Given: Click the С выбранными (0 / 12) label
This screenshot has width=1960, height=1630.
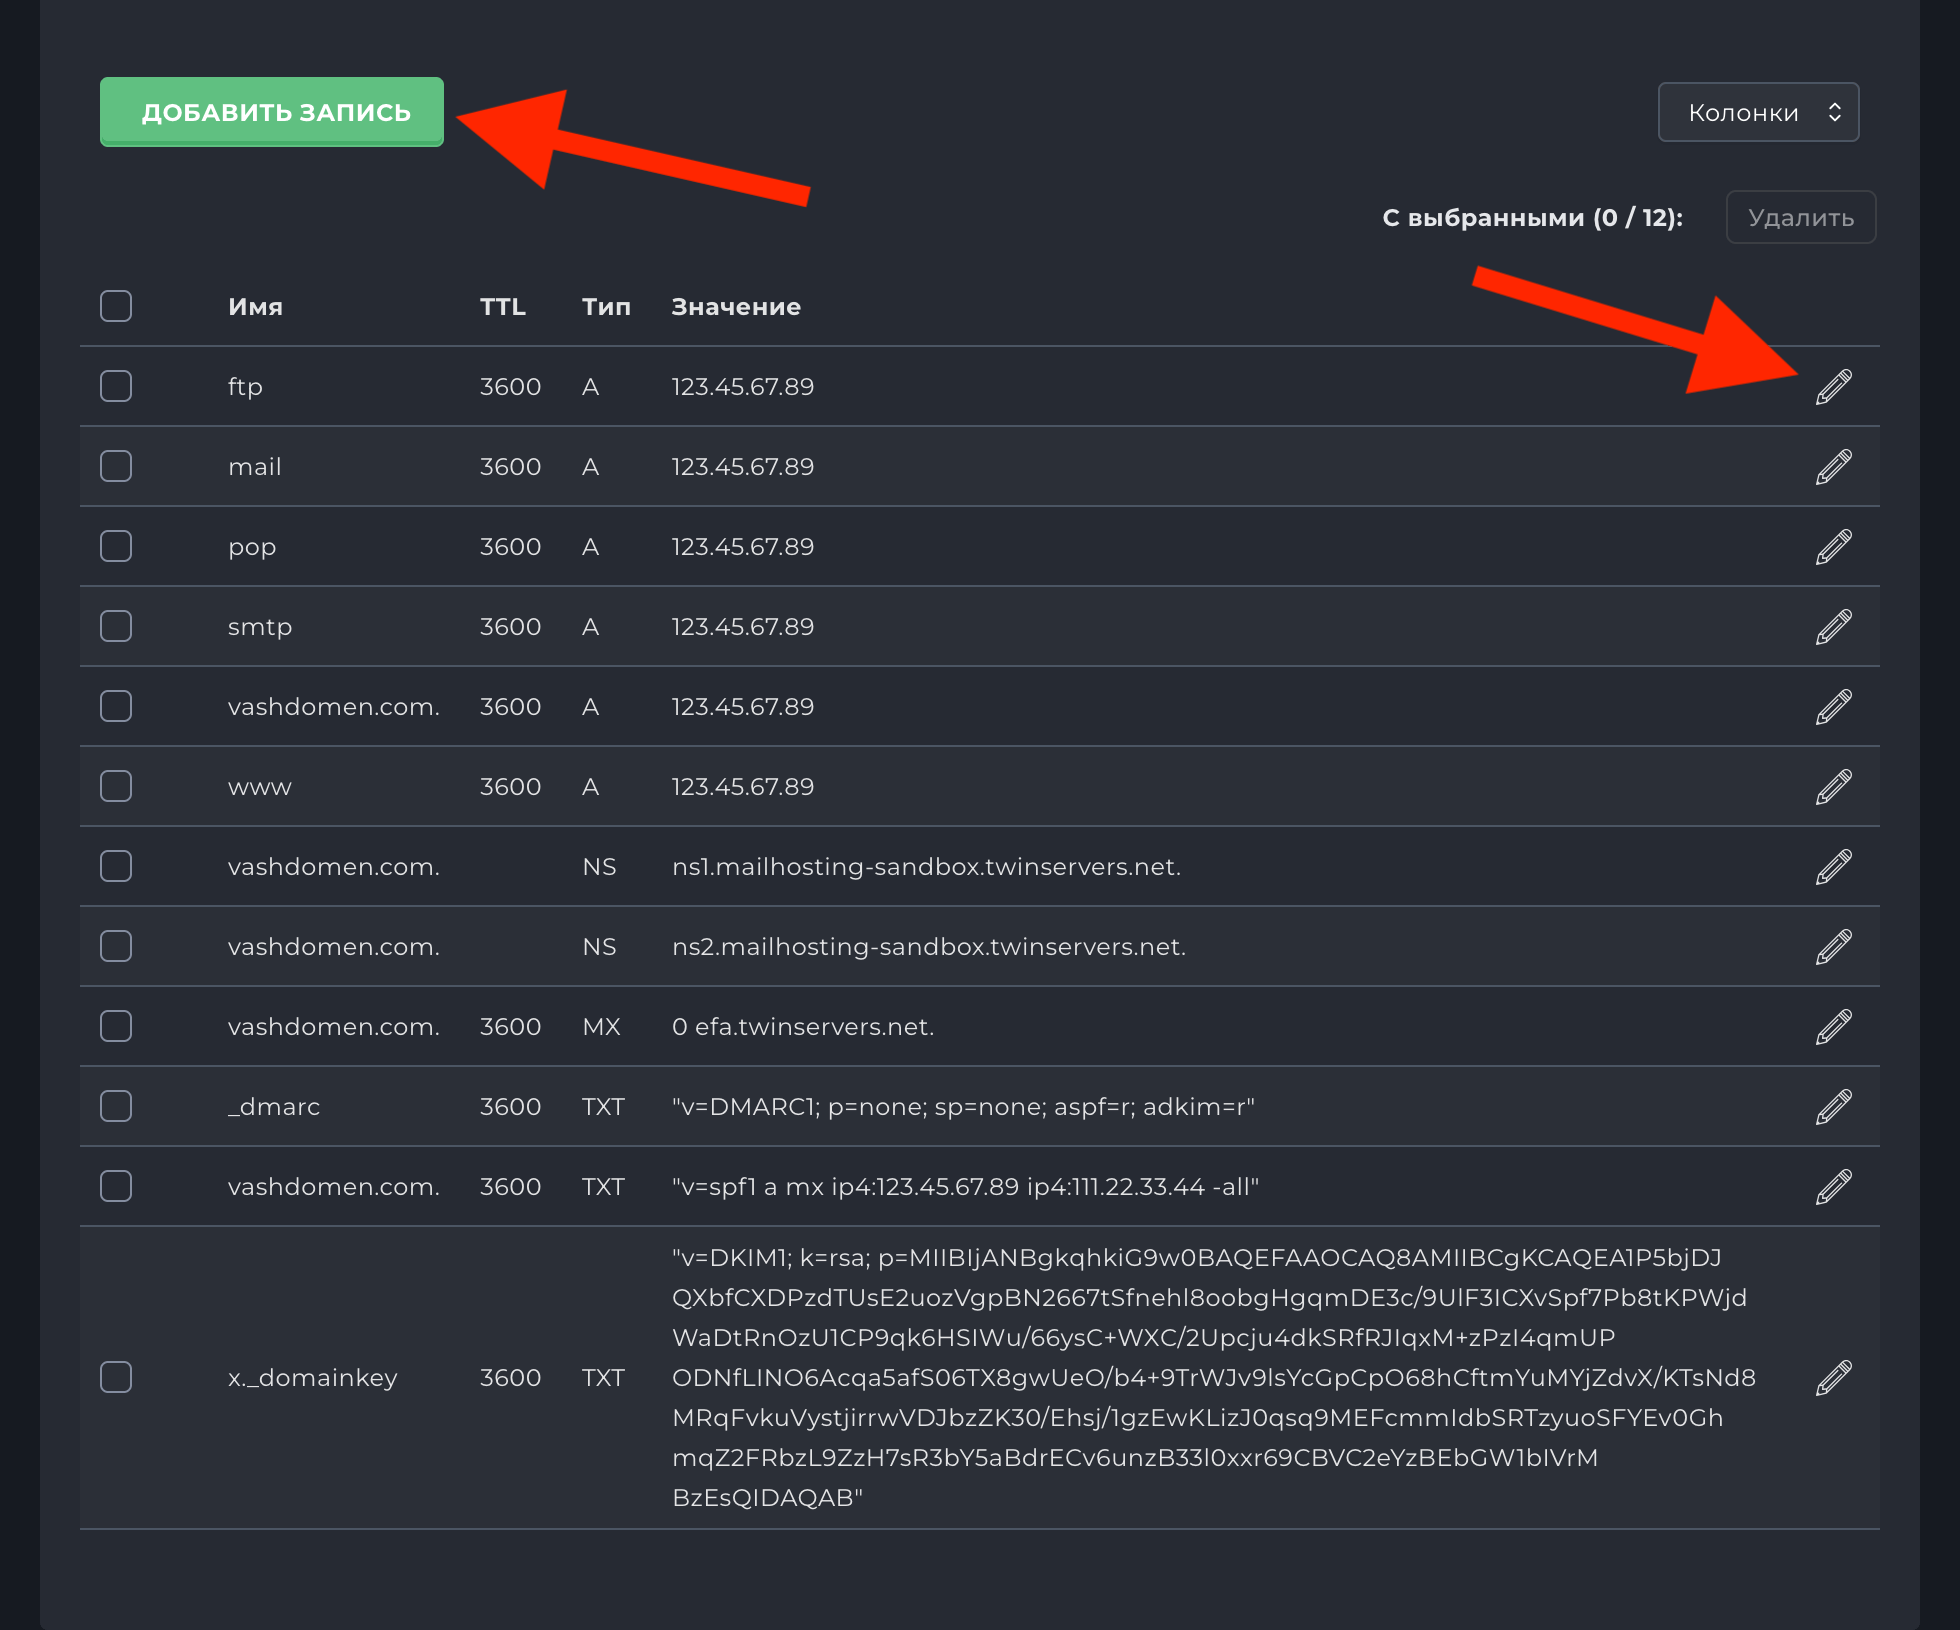Looking at the screenshot, I should [x=1532, y=217].
